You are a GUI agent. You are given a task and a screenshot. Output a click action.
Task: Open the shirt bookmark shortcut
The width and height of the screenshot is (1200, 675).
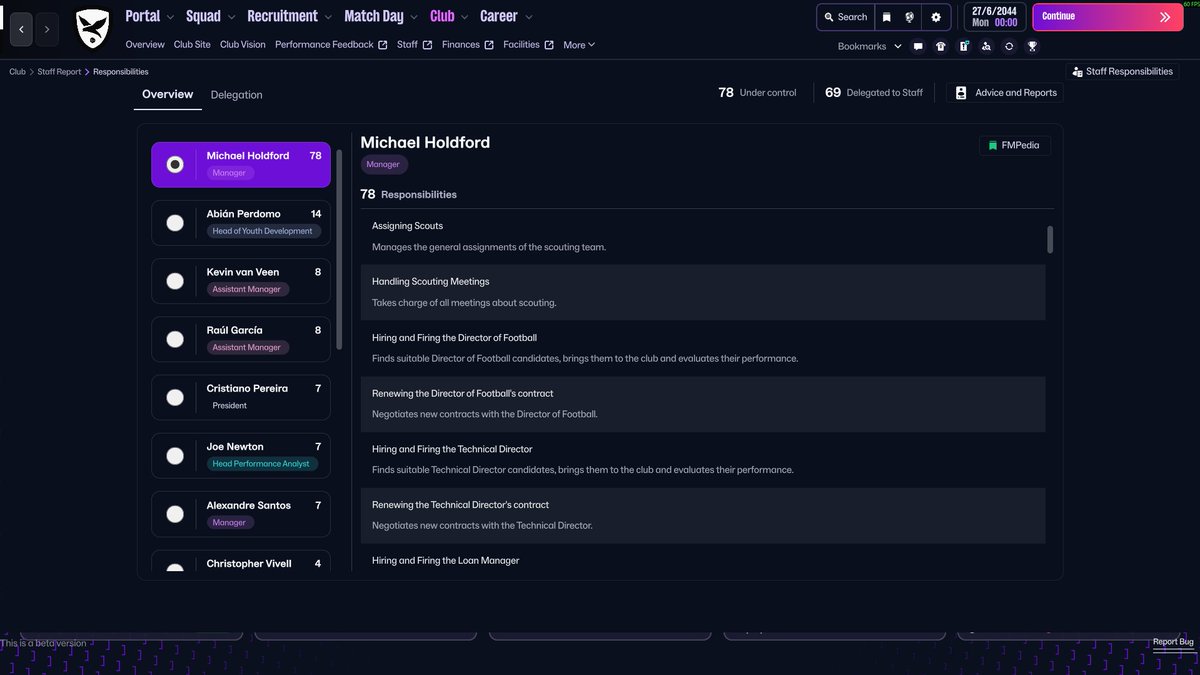pyautogui.click(x=941, y=46)
